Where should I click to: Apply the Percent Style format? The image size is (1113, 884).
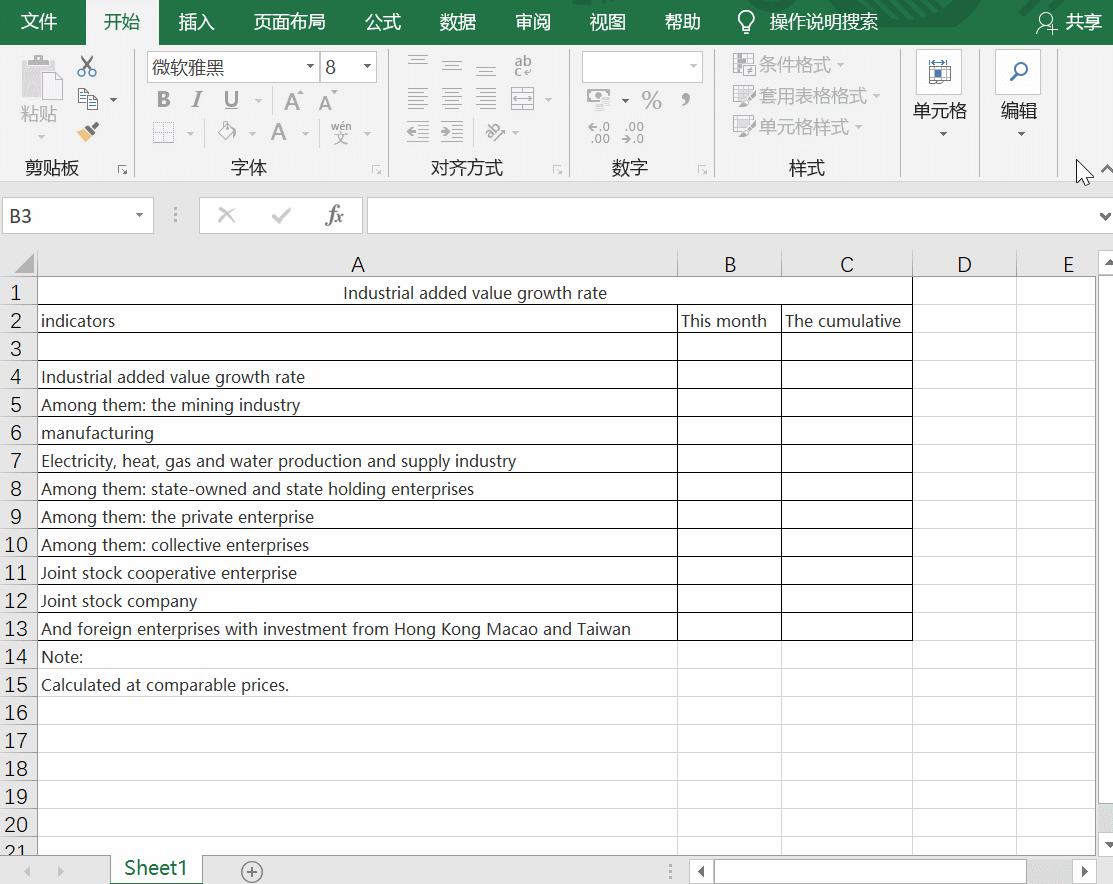coord(651,99)
